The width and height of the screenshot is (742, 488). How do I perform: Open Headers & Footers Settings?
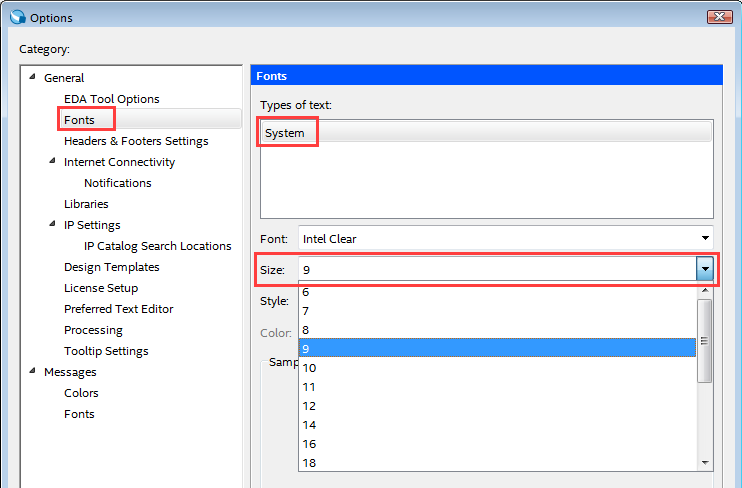pos(136,141)
